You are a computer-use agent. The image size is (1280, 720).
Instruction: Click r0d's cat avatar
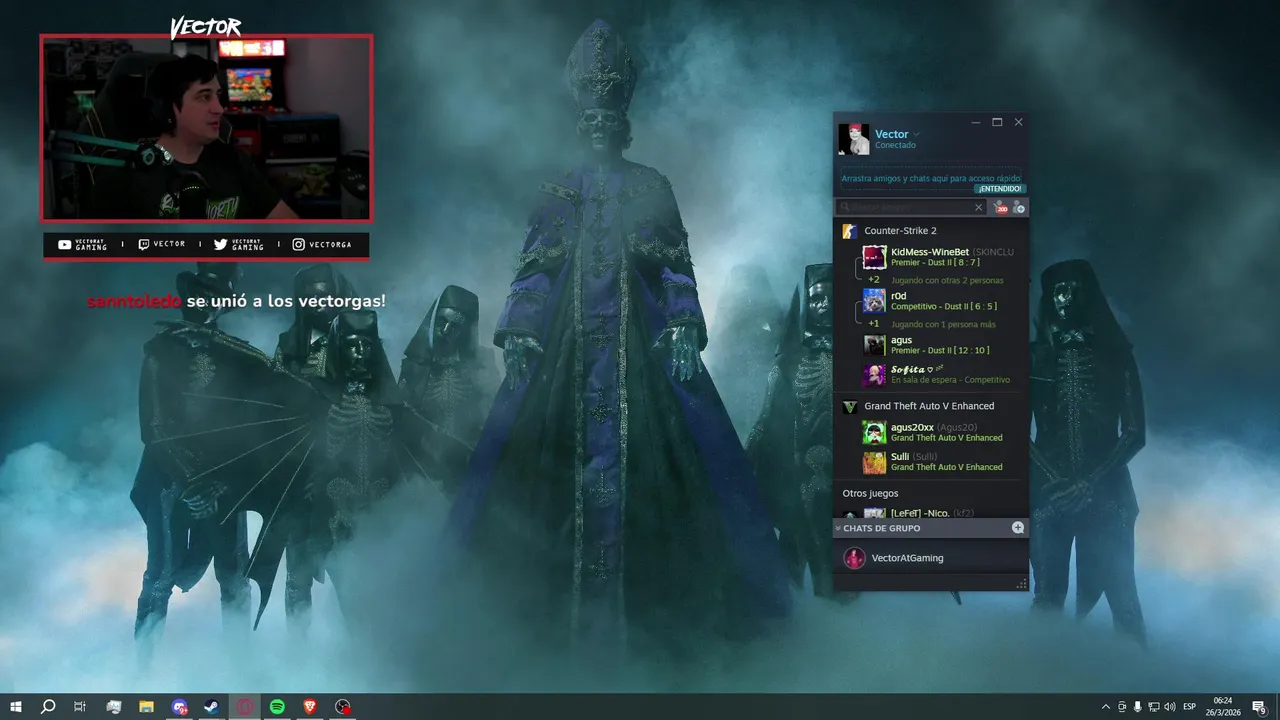coord(875,301)
